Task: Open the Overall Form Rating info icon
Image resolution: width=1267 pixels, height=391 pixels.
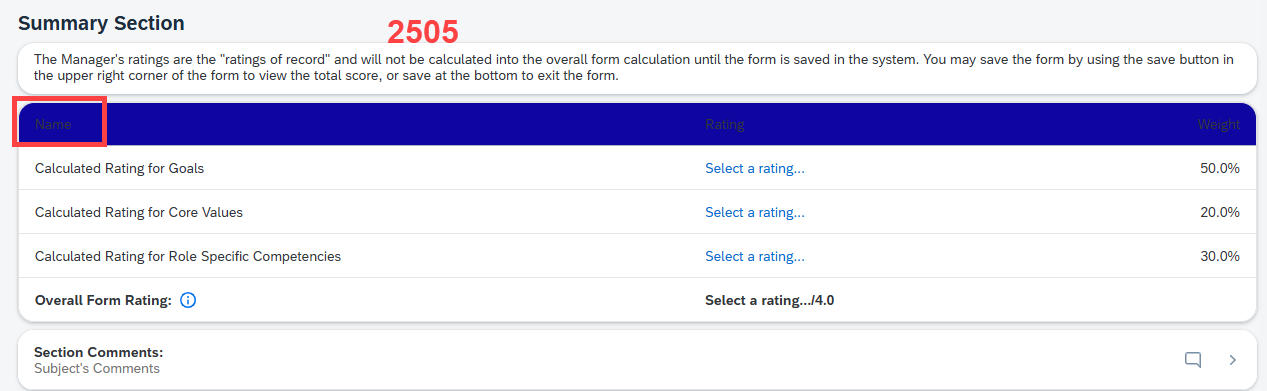Action: coord(188,300)
